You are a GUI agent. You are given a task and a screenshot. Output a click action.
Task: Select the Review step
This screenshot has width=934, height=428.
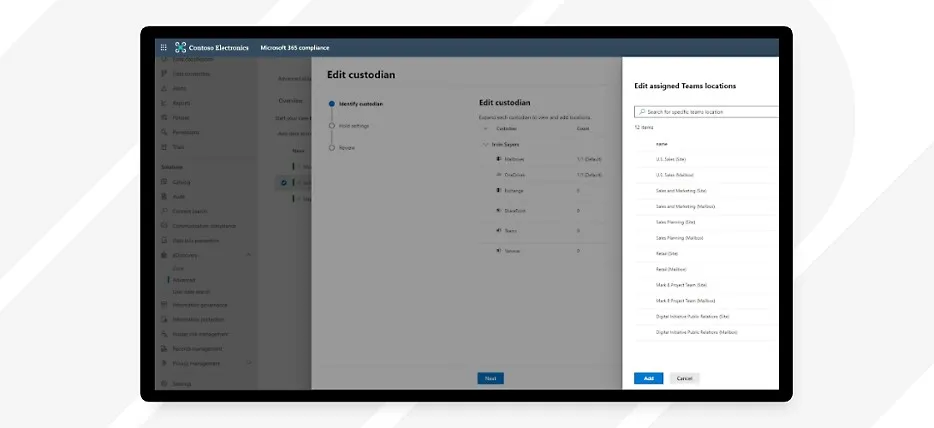pos(342,148)
